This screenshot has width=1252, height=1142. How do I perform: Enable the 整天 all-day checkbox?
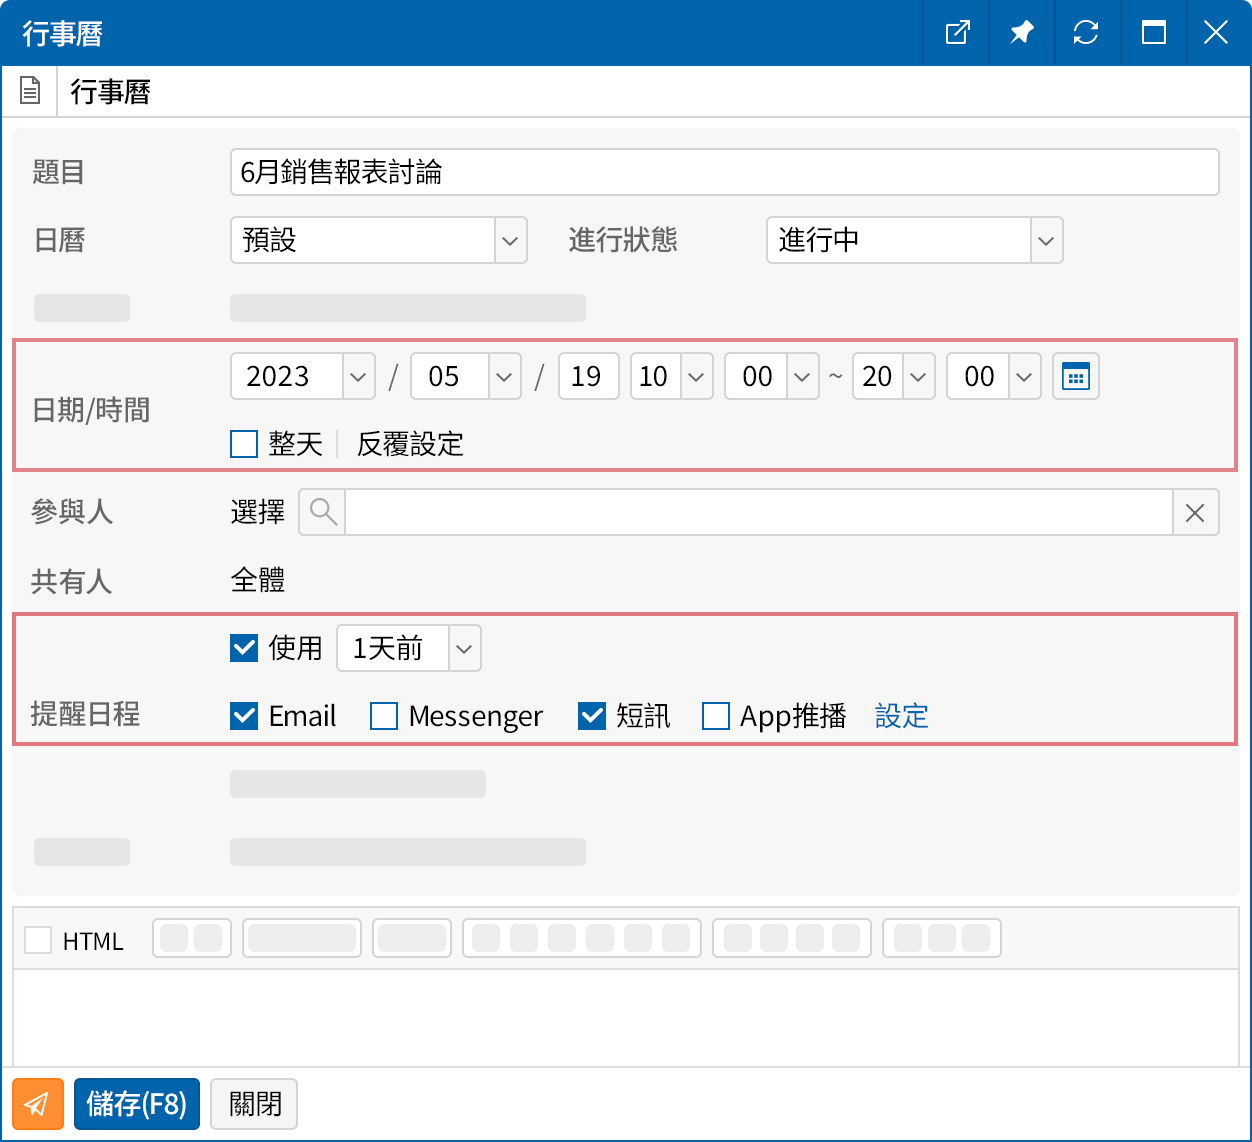[244, 444]
